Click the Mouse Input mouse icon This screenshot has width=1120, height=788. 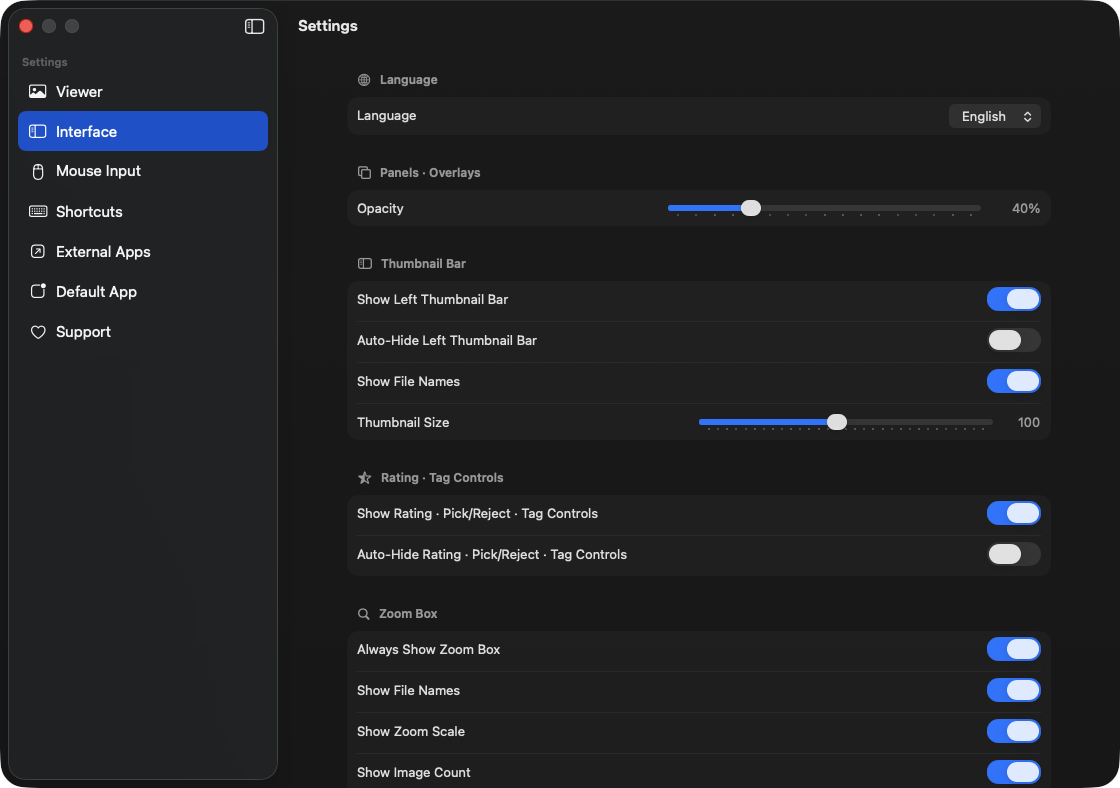tap(38, 171)
